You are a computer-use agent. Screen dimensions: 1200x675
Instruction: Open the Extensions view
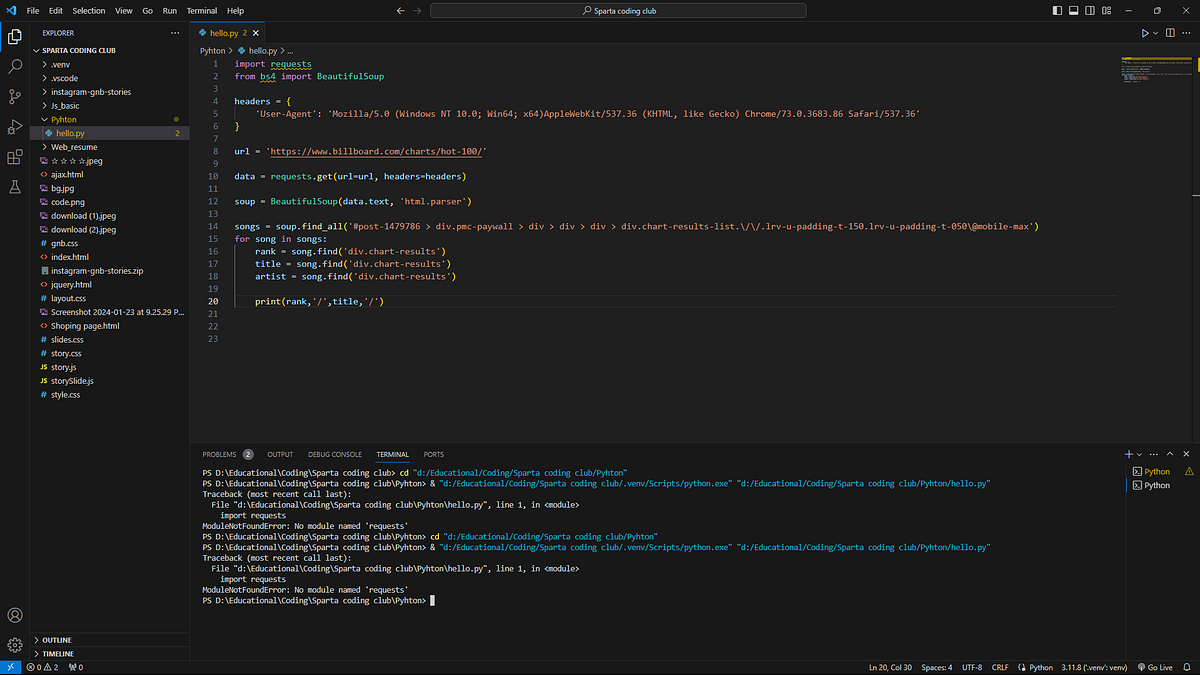14,158
